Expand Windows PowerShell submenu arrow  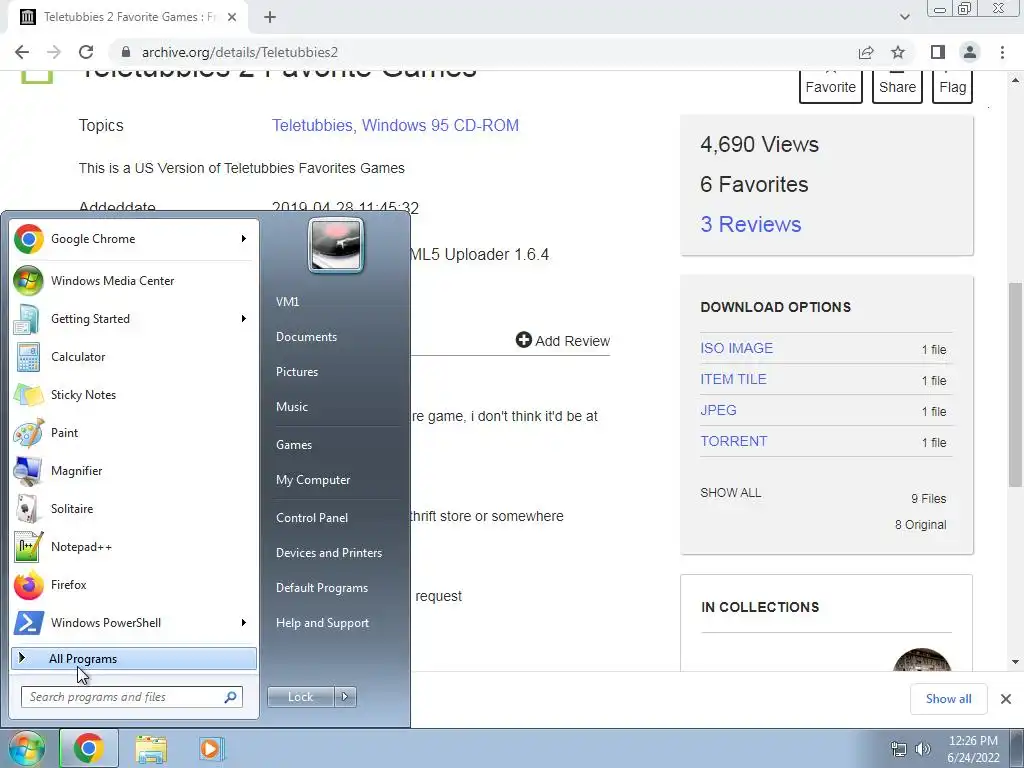244,622
